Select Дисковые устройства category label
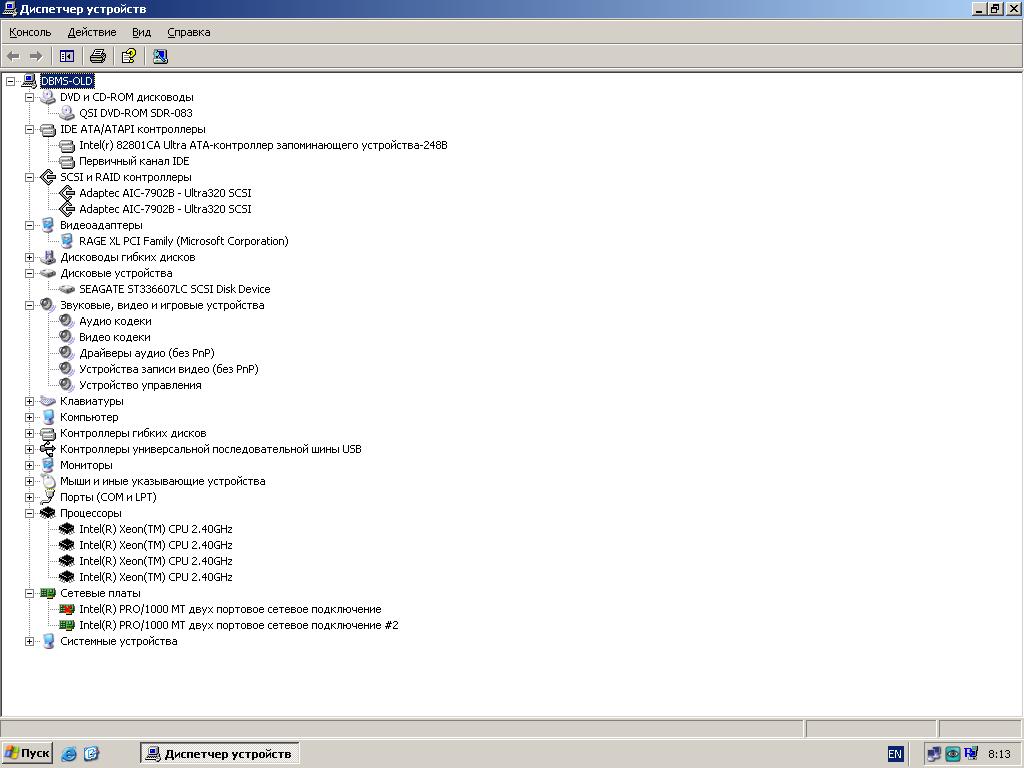The width and height of the screenshot is (1024, 768). 116,273
